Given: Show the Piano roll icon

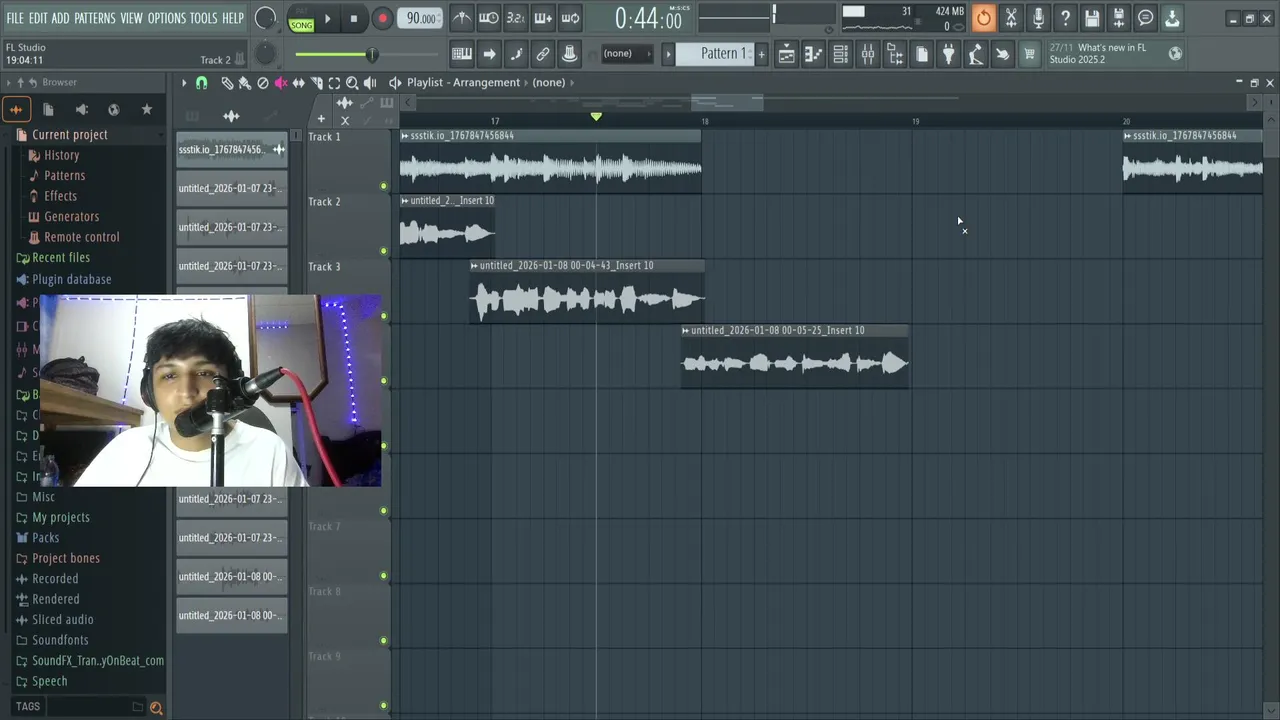Looking at the screenshot, I should coord(813,54).
